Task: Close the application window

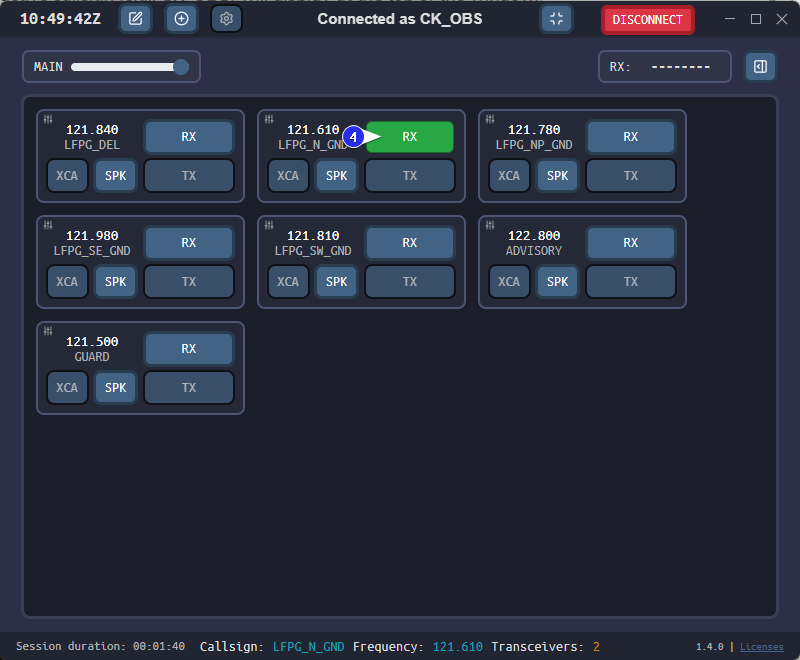Action: coord(782,19)
